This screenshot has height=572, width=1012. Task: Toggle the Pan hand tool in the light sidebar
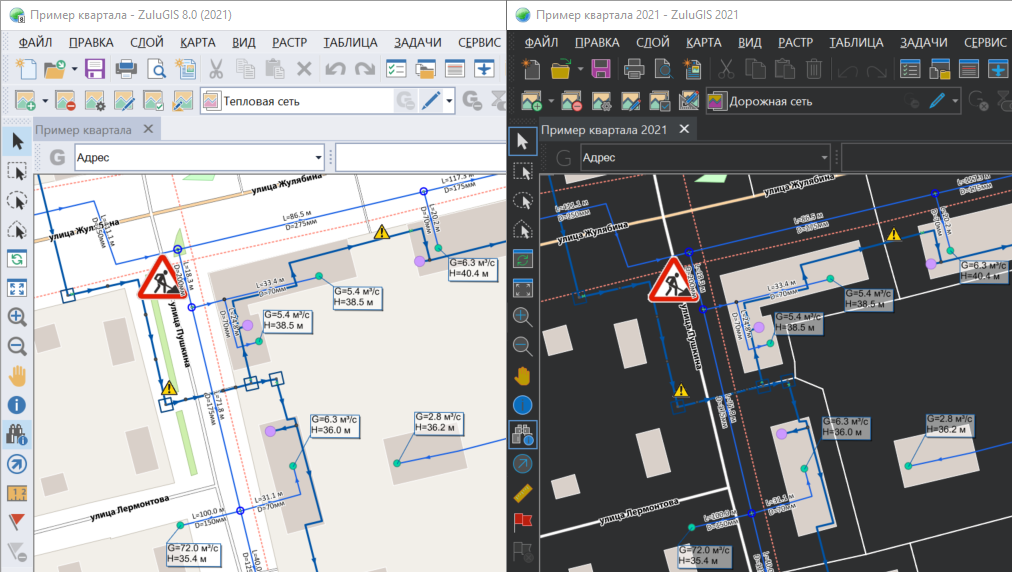tap(17, 375)
